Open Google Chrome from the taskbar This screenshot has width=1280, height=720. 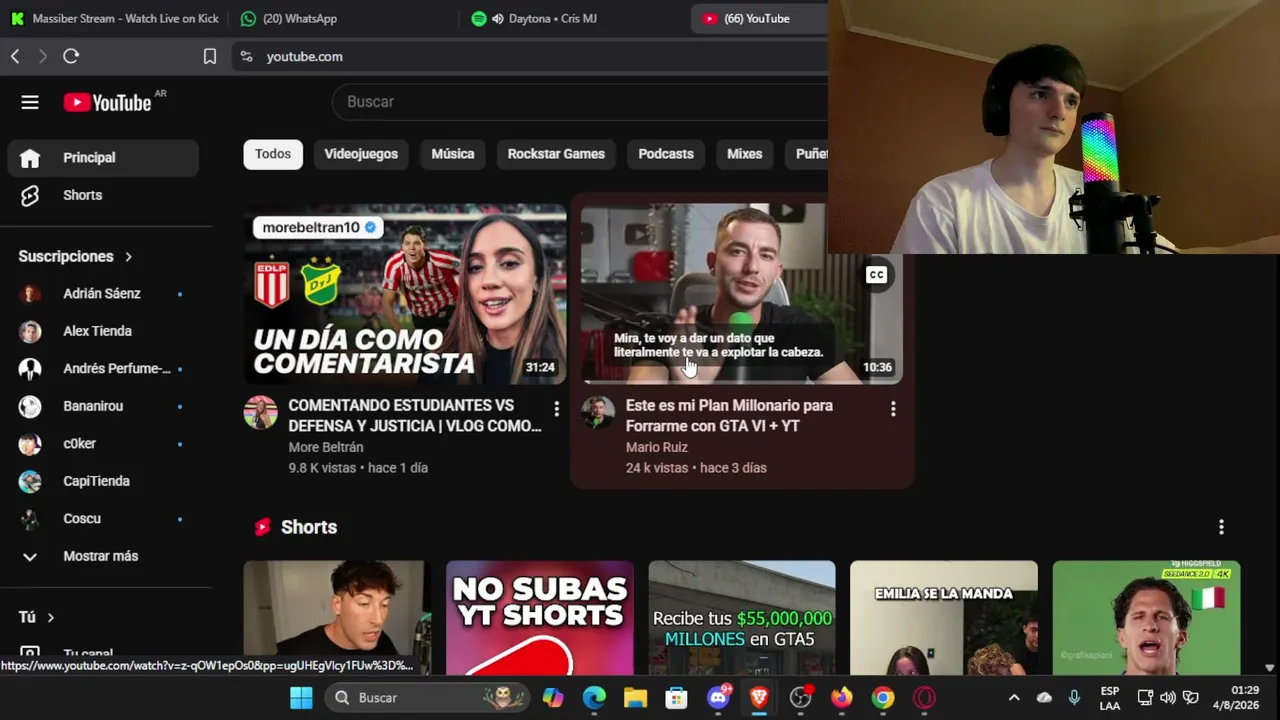point(882,697)
